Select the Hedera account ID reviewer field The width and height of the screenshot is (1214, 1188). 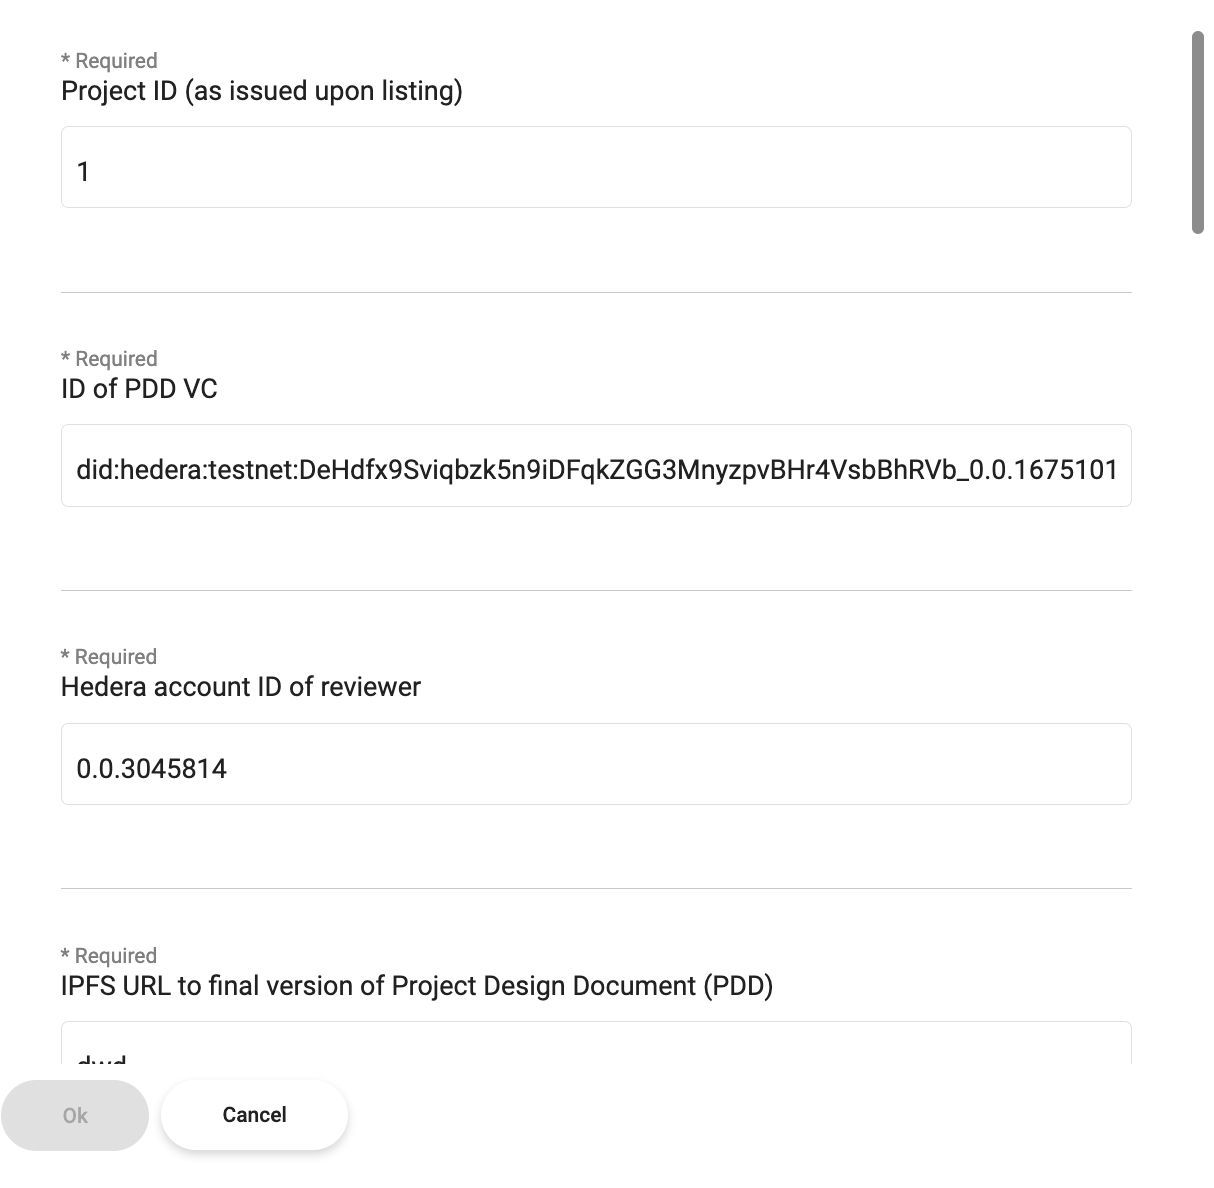coord(596,764)
